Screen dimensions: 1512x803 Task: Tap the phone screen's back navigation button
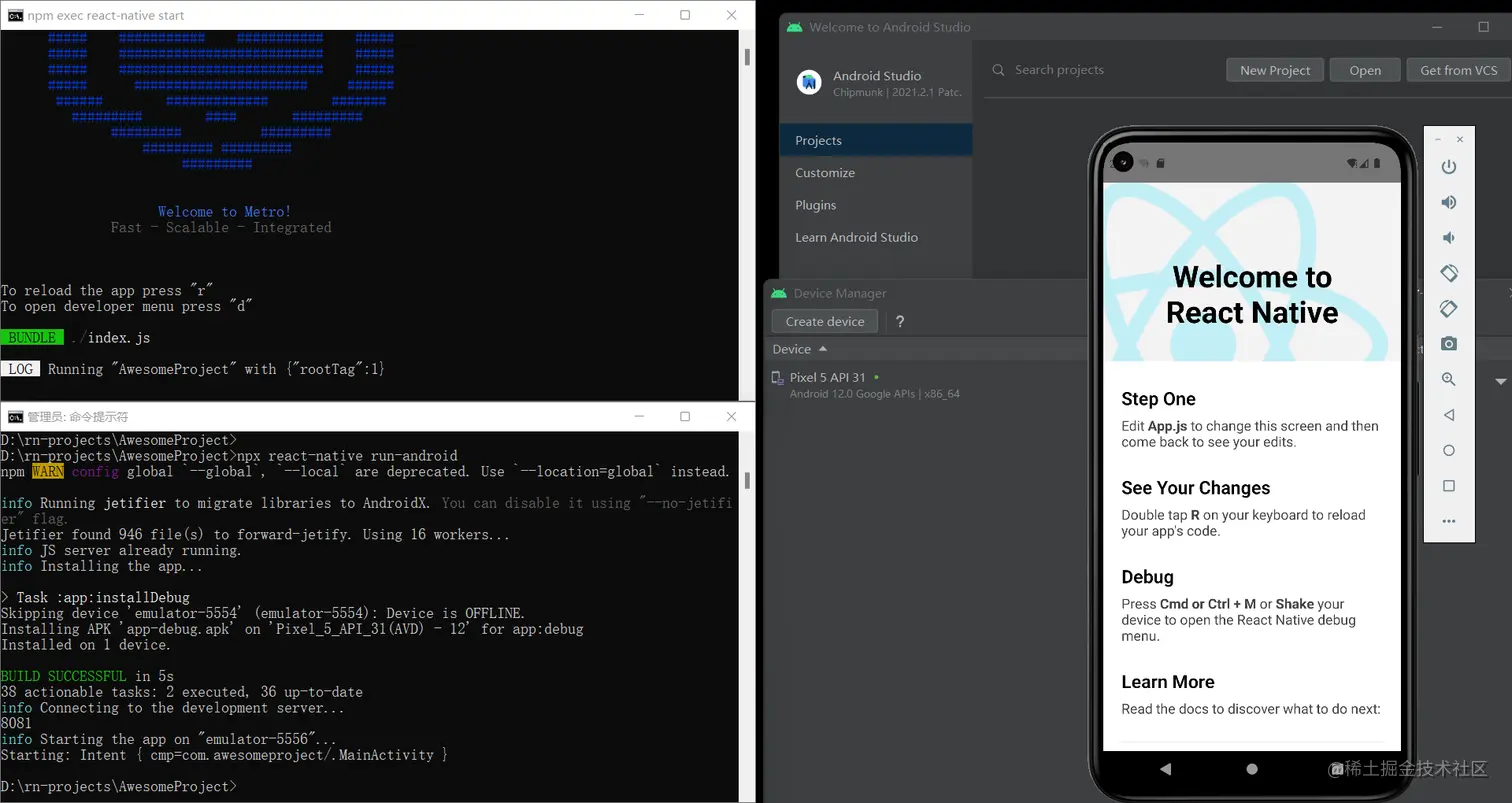click(x=1165, y=769)
